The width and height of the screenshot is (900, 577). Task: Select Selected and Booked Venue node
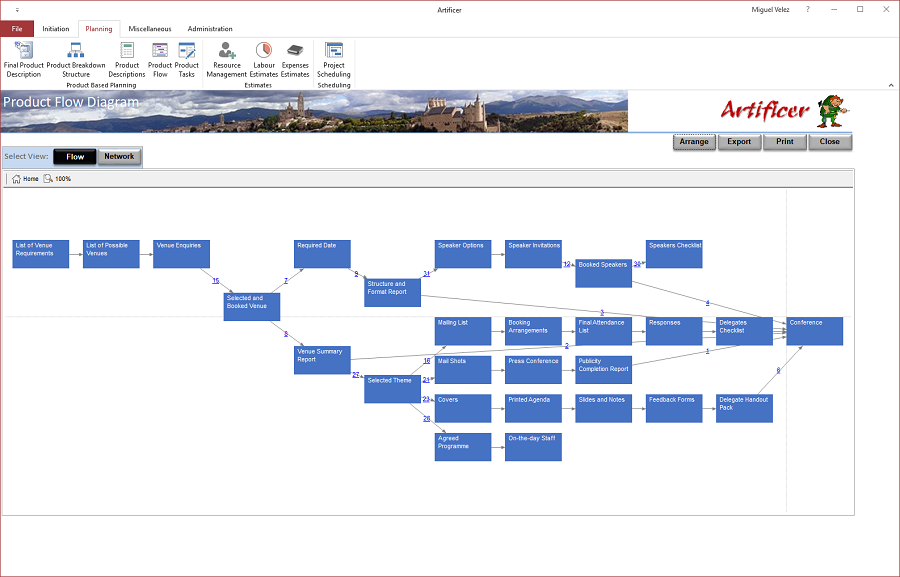click(252, 307)
